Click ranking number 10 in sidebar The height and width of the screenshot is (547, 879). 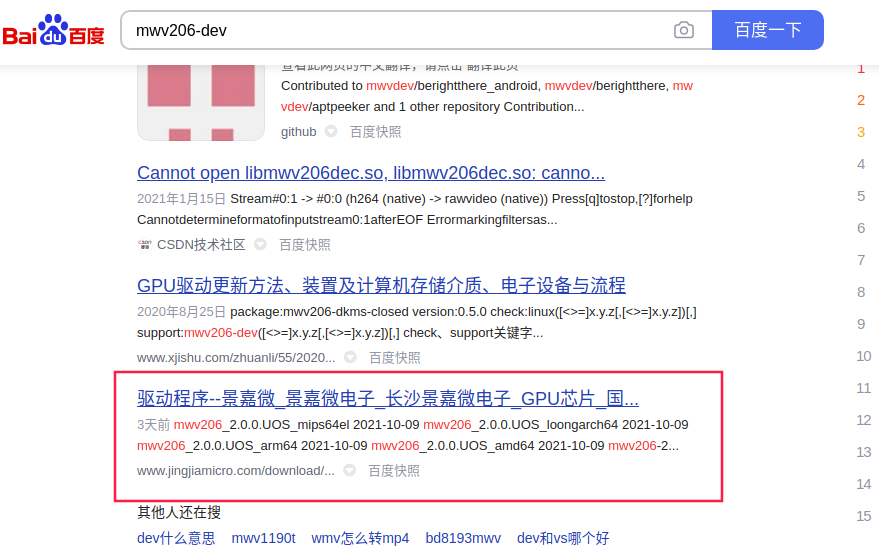point(863,356)
